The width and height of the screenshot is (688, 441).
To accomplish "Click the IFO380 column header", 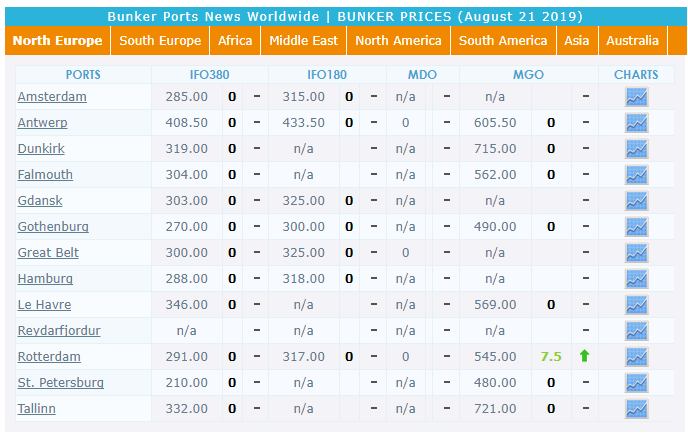I will click(209, 75).
